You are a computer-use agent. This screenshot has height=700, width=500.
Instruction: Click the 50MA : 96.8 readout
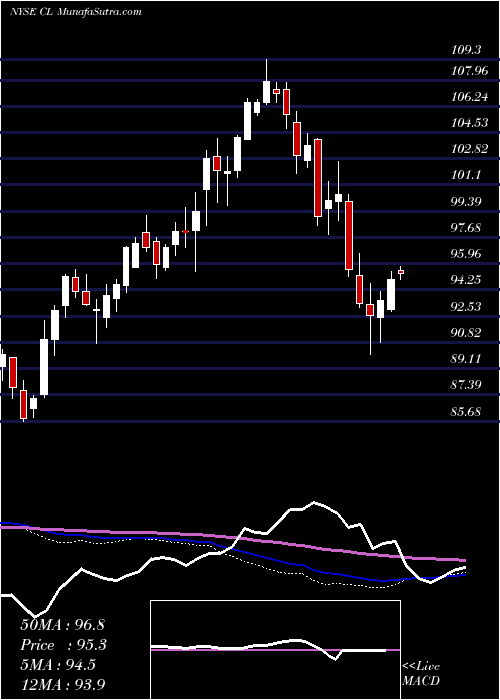click(62, 625)
